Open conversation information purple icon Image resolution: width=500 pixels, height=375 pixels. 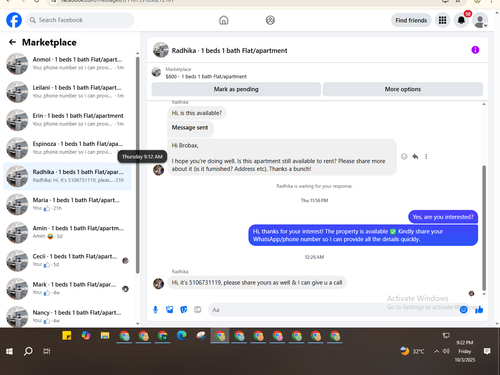(475, 50)
